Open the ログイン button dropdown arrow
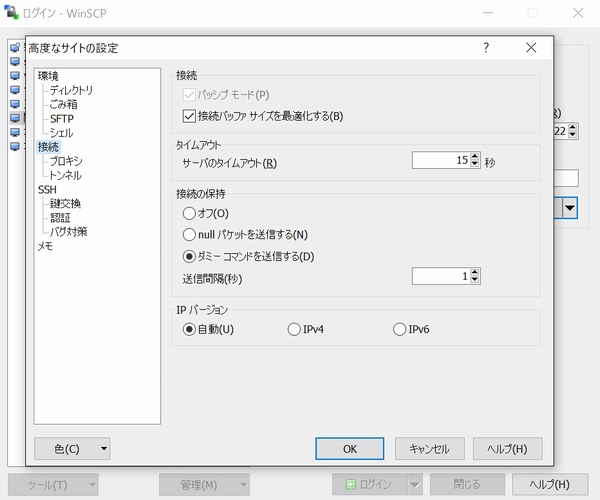This screenshot has width=600, height=500. (x=414, y=484)
